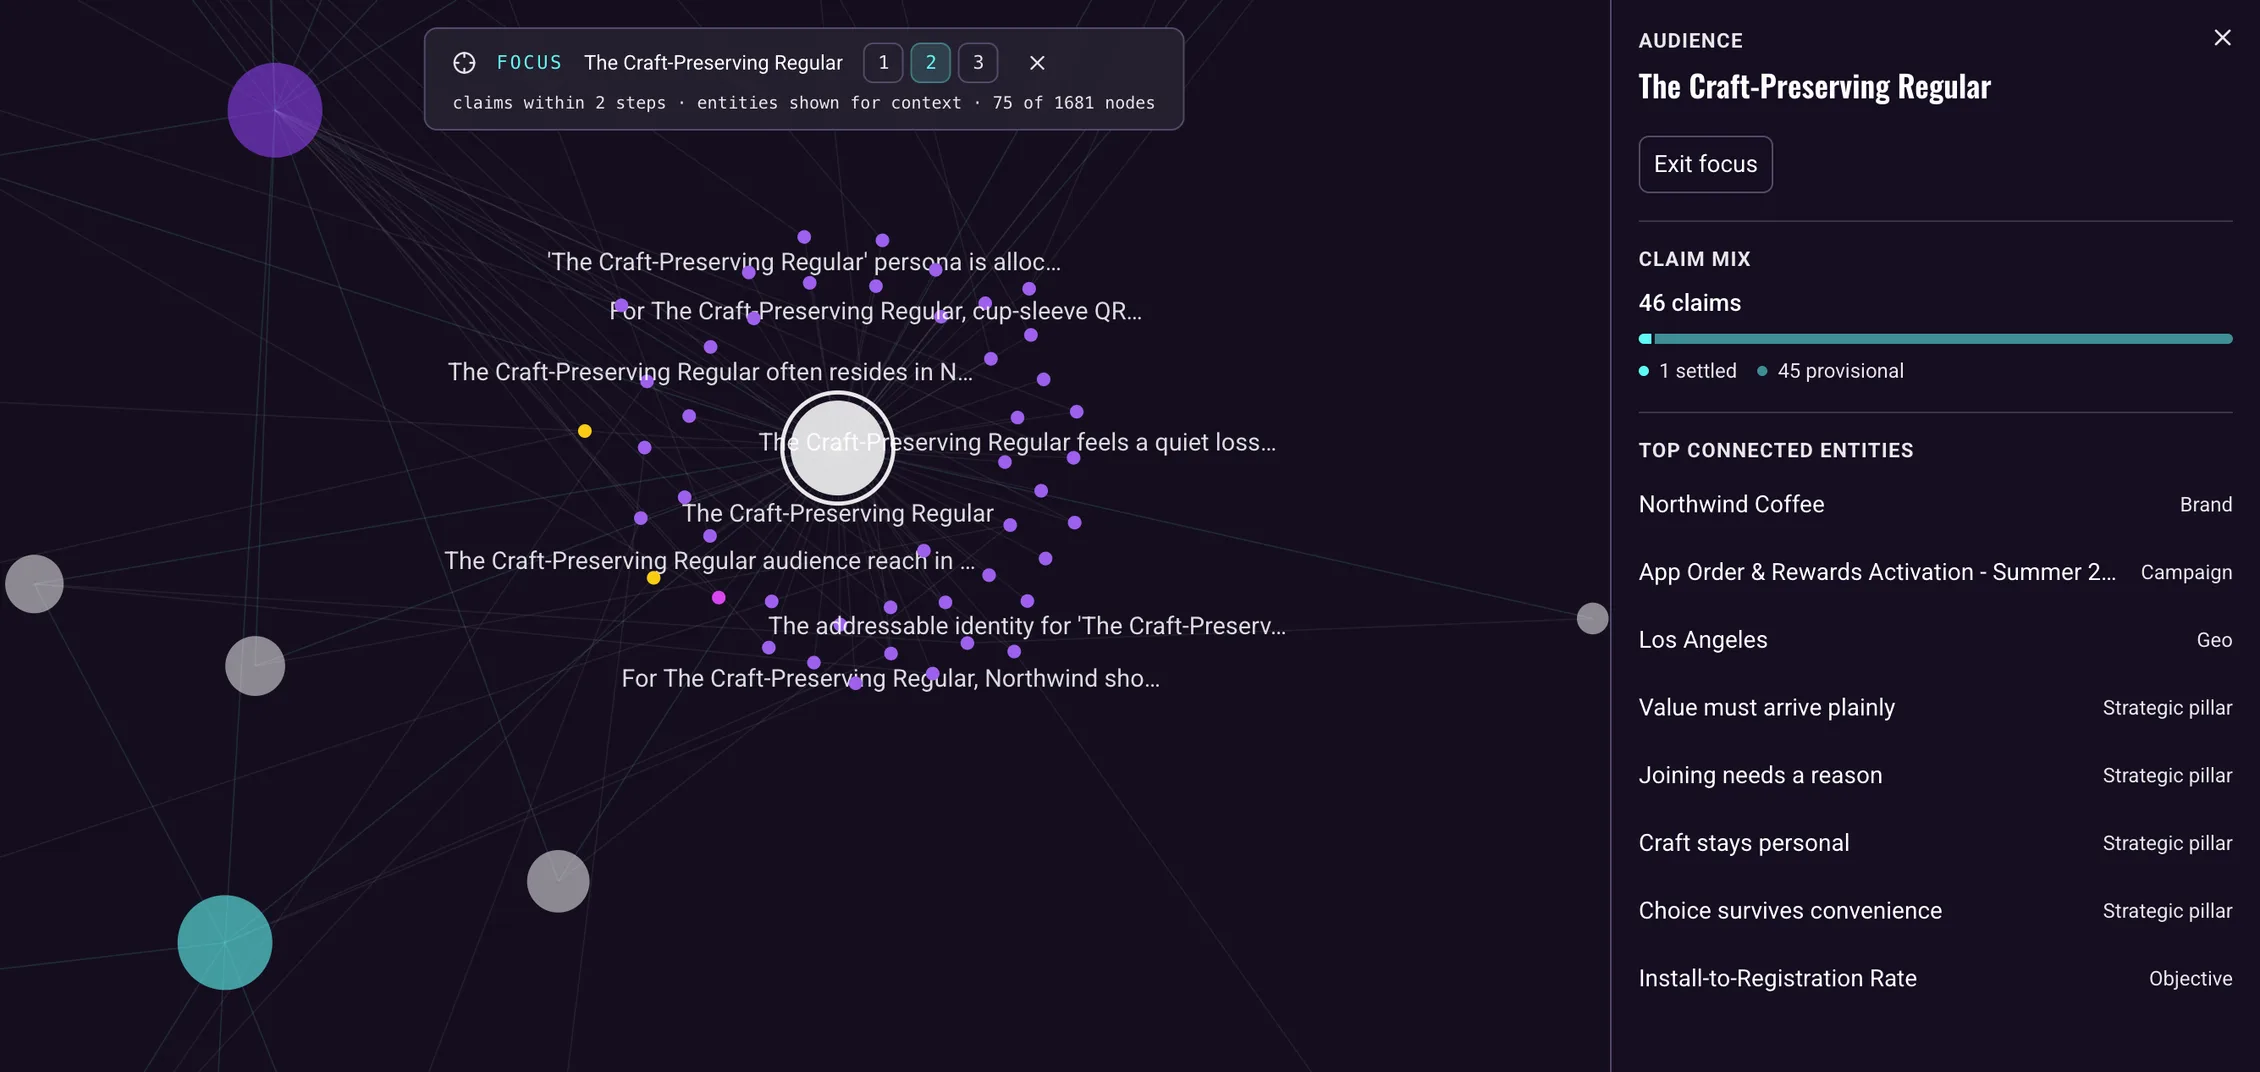This screenshot has width=2260, height=1072.
Task: Select the central white focused node
Action: 837,447
